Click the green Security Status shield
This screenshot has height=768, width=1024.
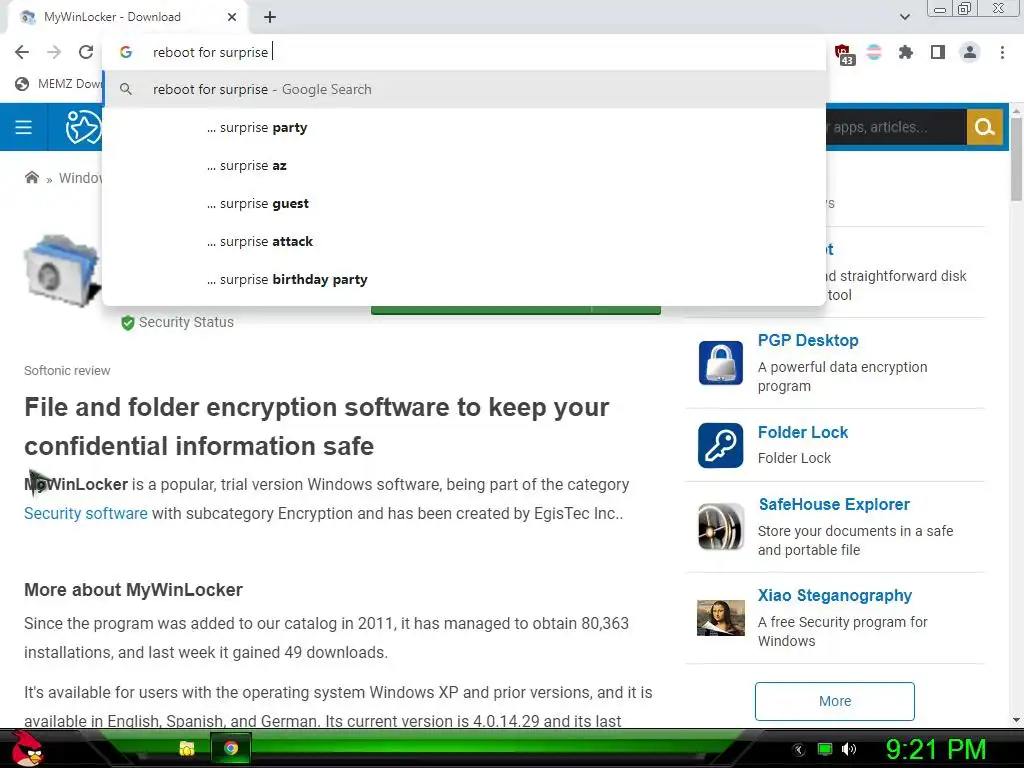[x=128, y=323]
